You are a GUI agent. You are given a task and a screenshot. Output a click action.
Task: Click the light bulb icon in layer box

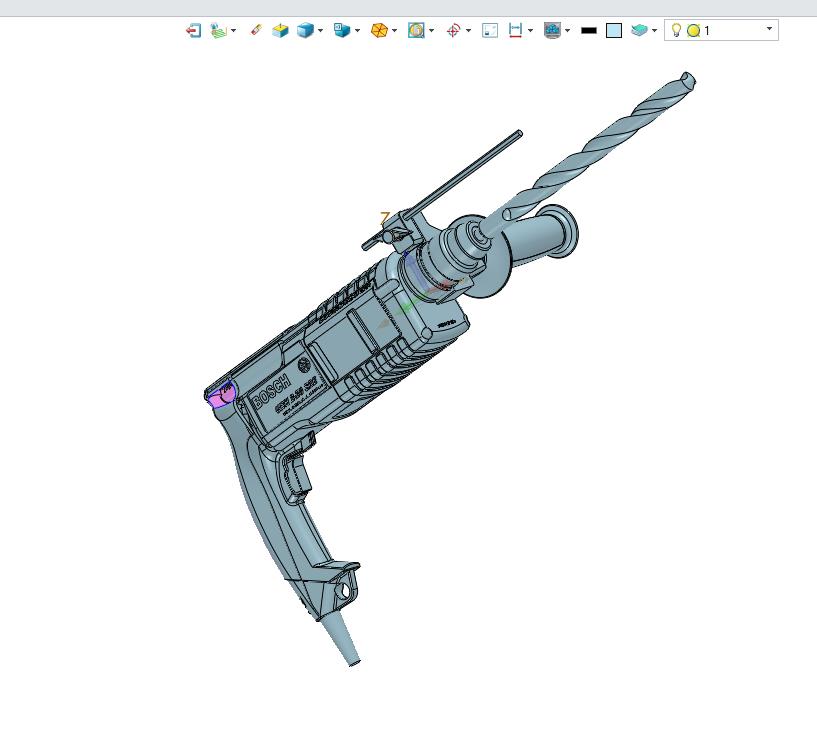[676, 30]
